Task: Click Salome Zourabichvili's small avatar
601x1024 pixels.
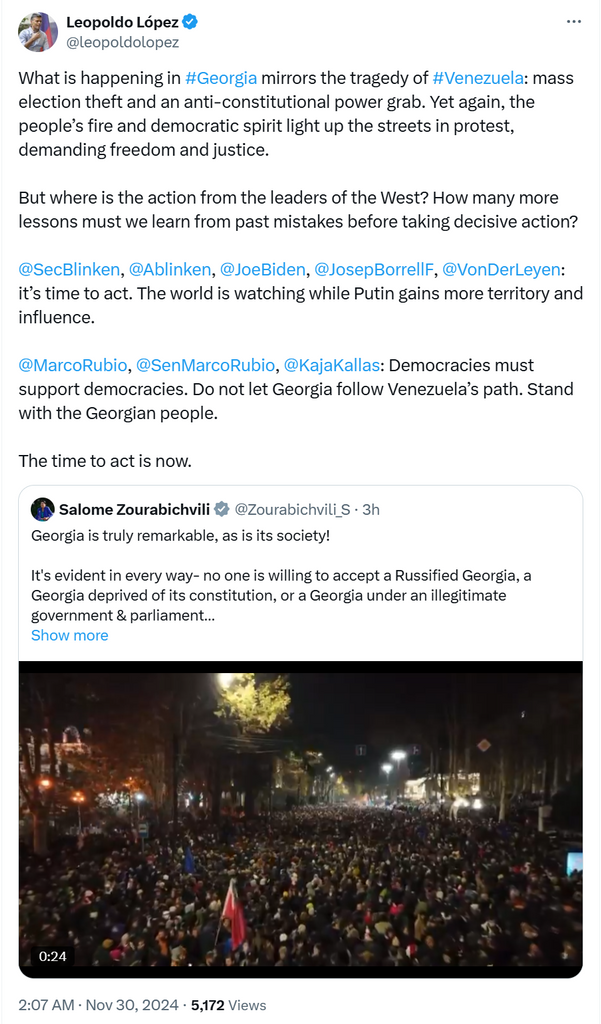Action: pos(43,509)
